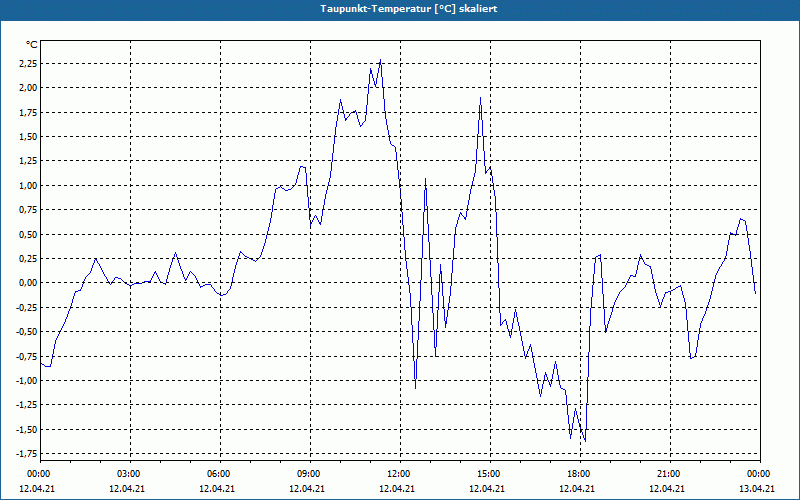
Task: Select the '09:00' time label
Action: [x=311, y=474]
